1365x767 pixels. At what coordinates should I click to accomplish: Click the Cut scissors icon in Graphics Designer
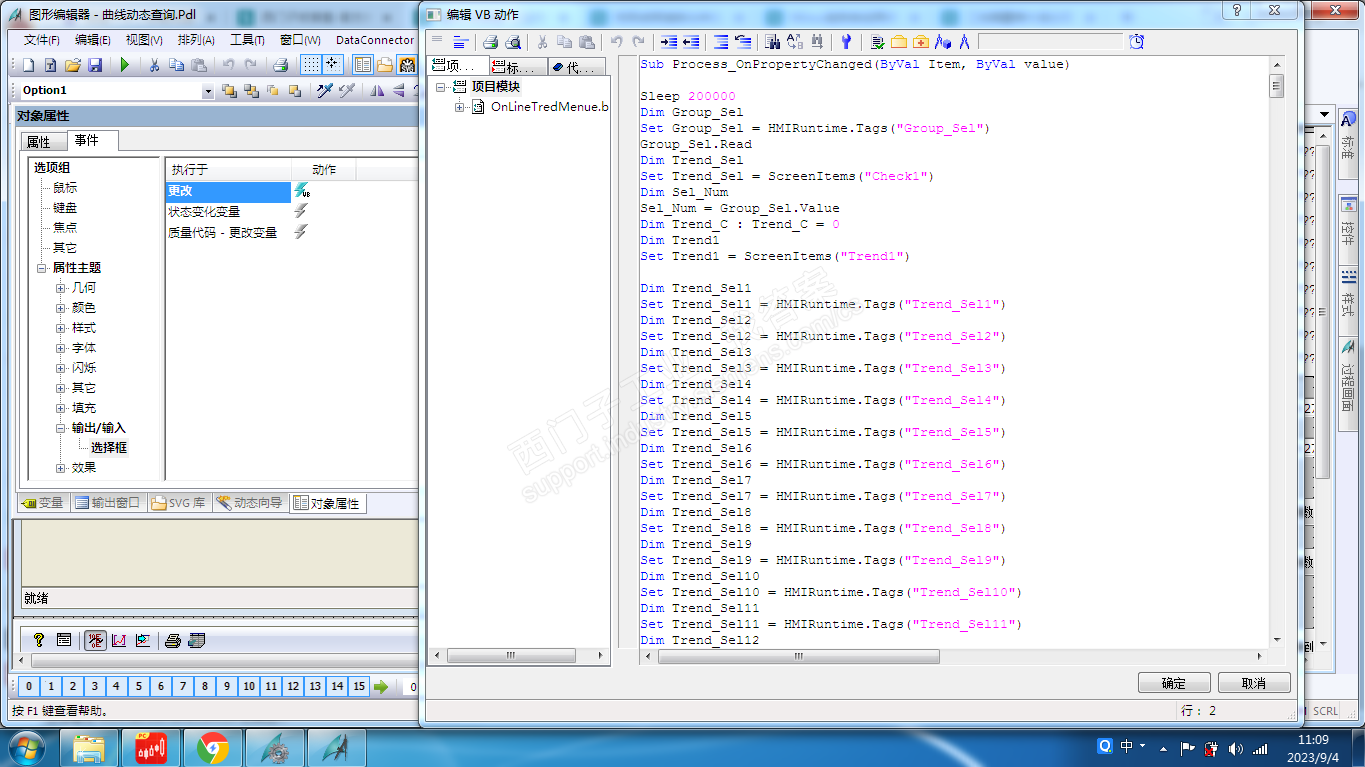(x=154, y=65)
